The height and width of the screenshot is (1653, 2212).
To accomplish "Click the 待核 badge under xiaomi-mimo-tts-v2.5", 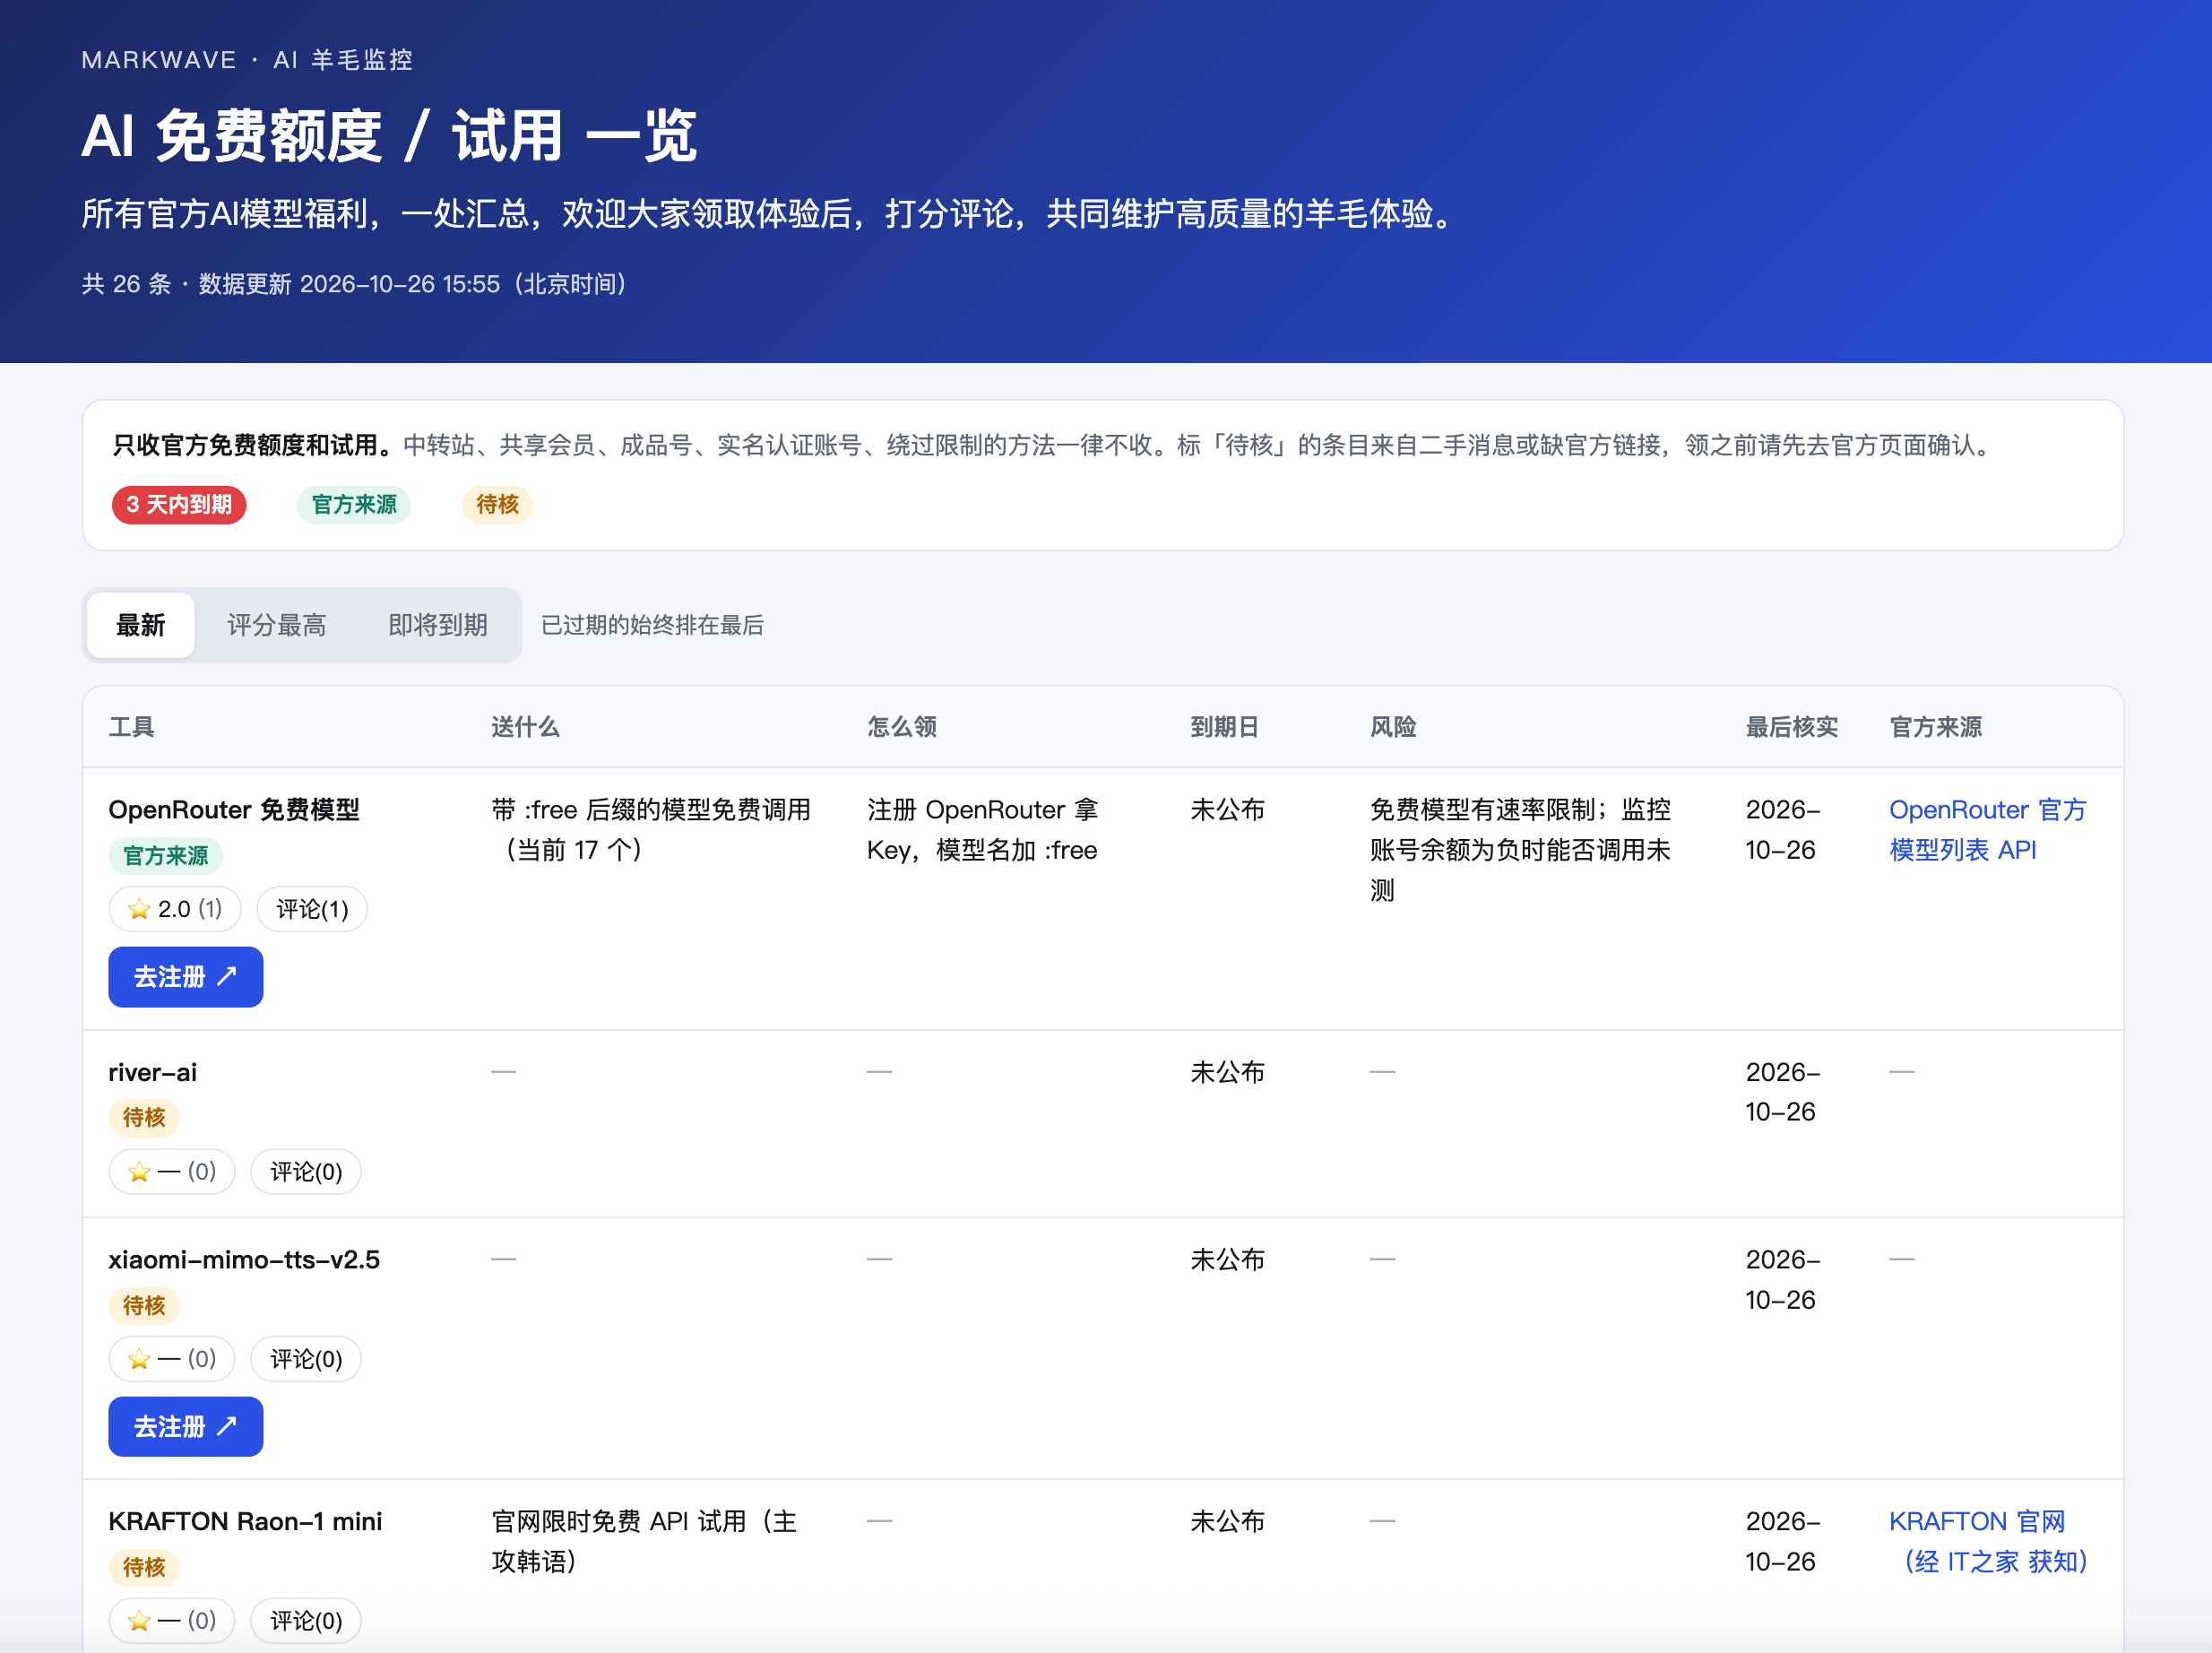I will (144, 1305).
